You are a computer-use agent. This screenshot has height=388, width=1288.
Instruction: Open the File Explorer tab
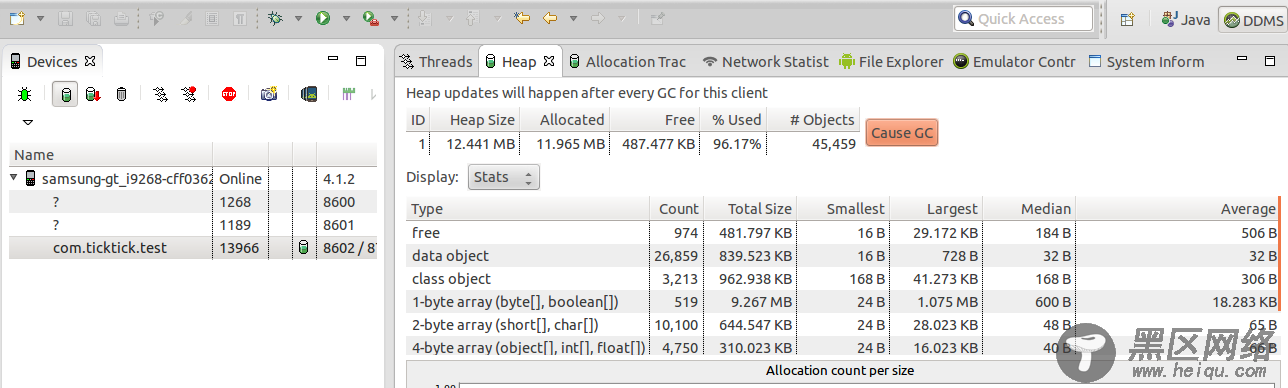click(x=891, y=61)
